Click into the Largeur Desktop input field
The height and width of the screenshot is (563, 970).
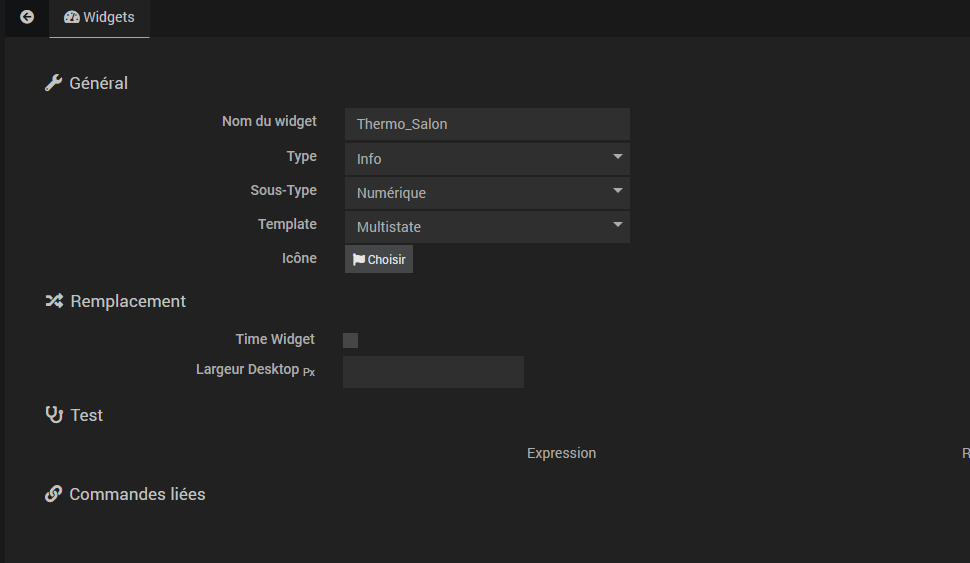pyautogui.click(x=433, y=372)
